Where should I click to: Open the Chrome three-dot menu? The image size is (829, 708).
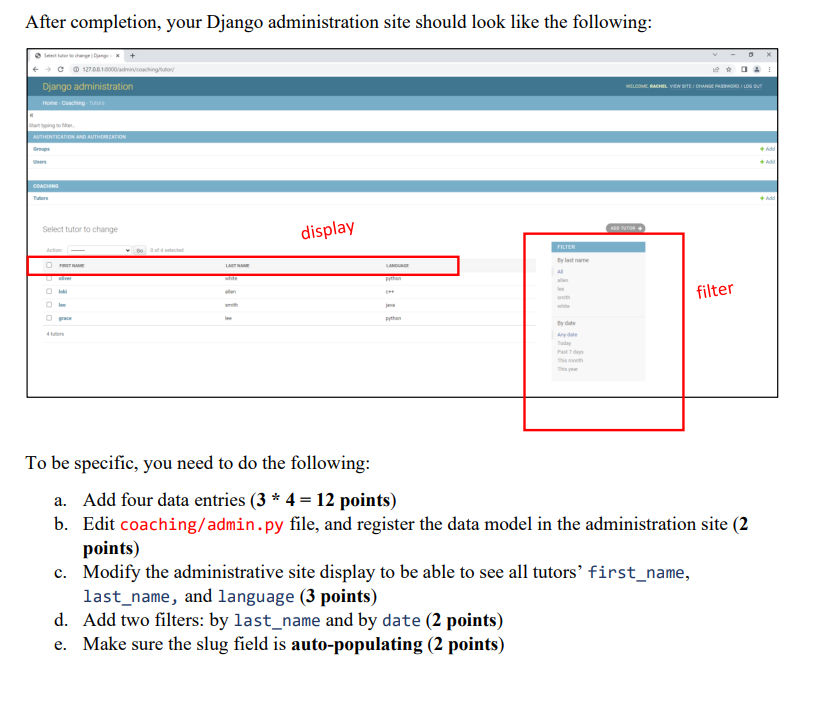tap(770, 70)
